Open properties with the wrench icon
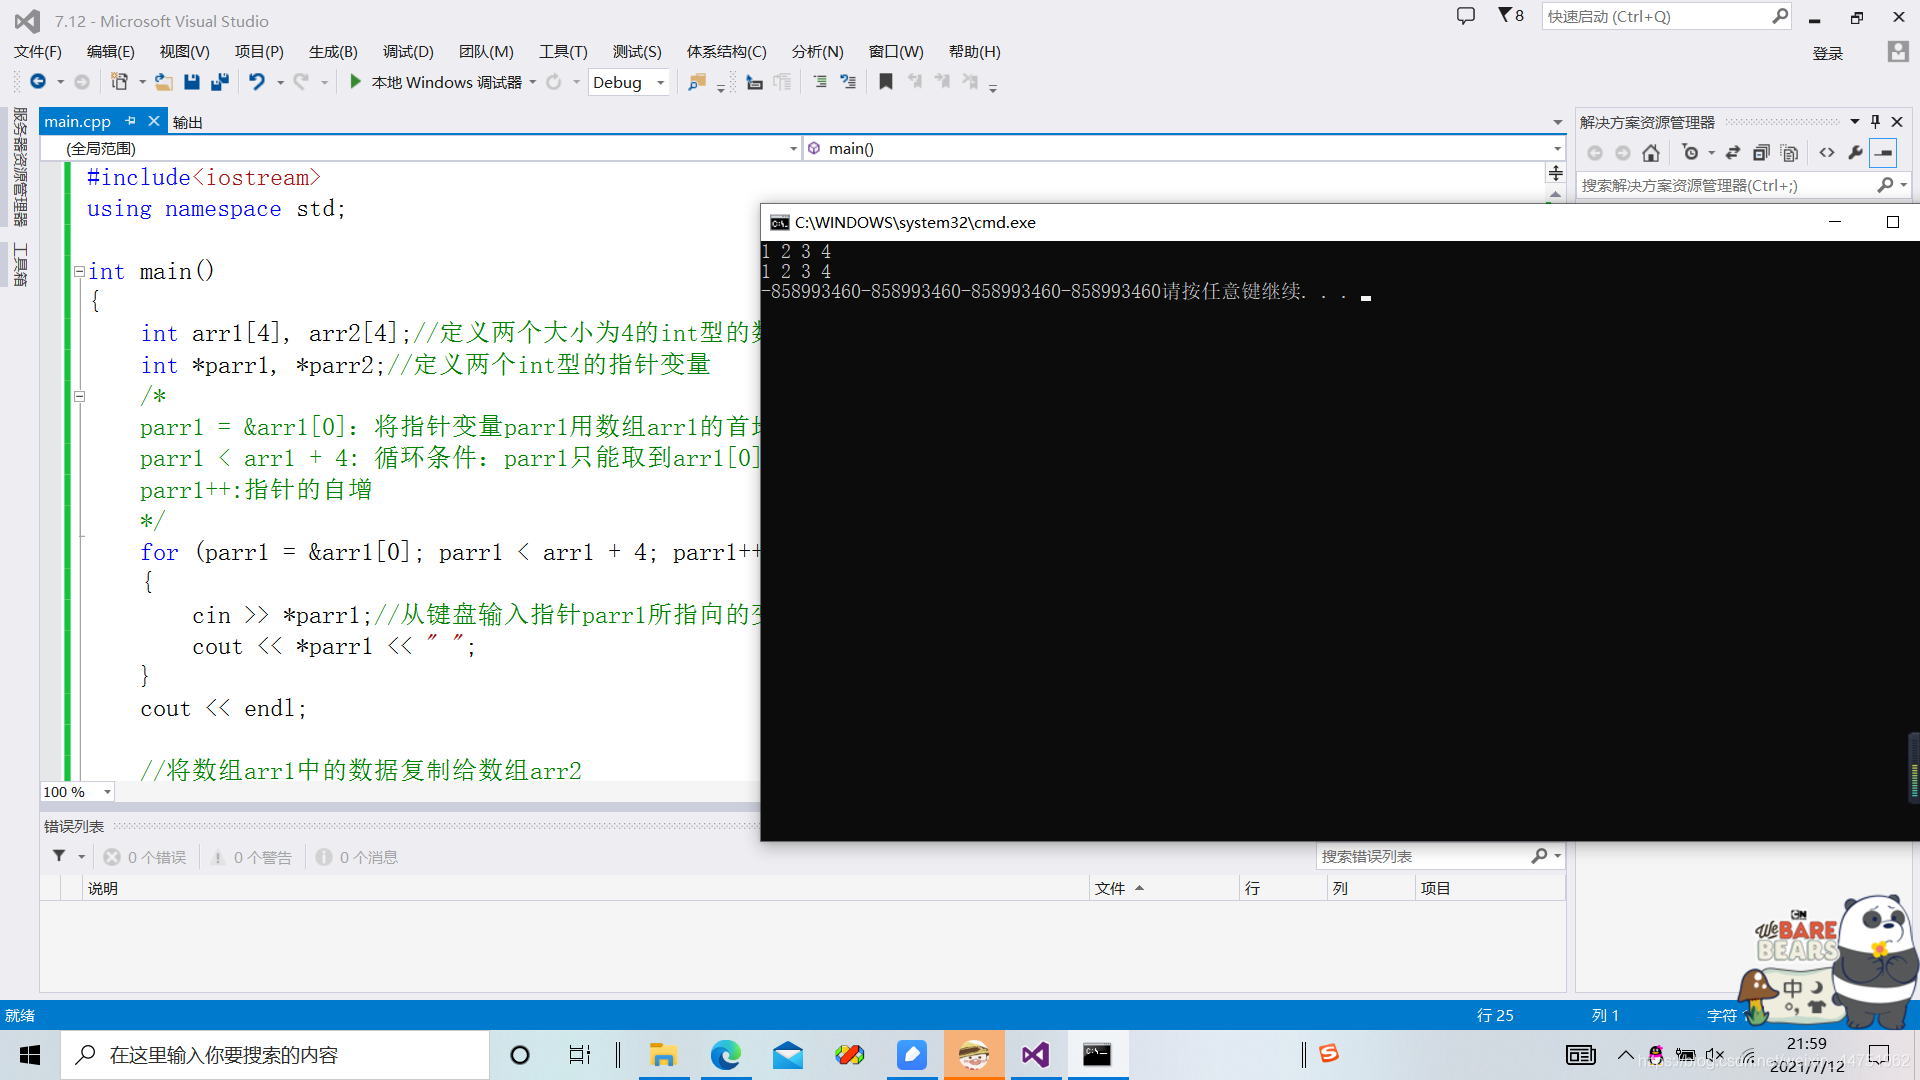This screenshot has height=1080, width=1920. point(1855,153)
